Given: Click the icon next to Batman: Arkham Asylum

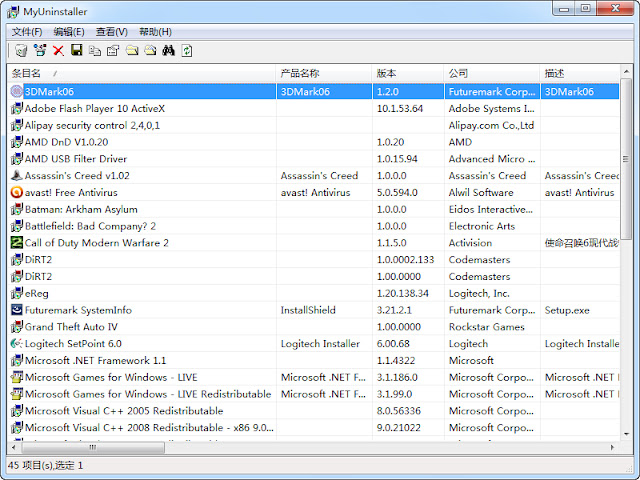Looking at the screenshot, I should [17, 209].
